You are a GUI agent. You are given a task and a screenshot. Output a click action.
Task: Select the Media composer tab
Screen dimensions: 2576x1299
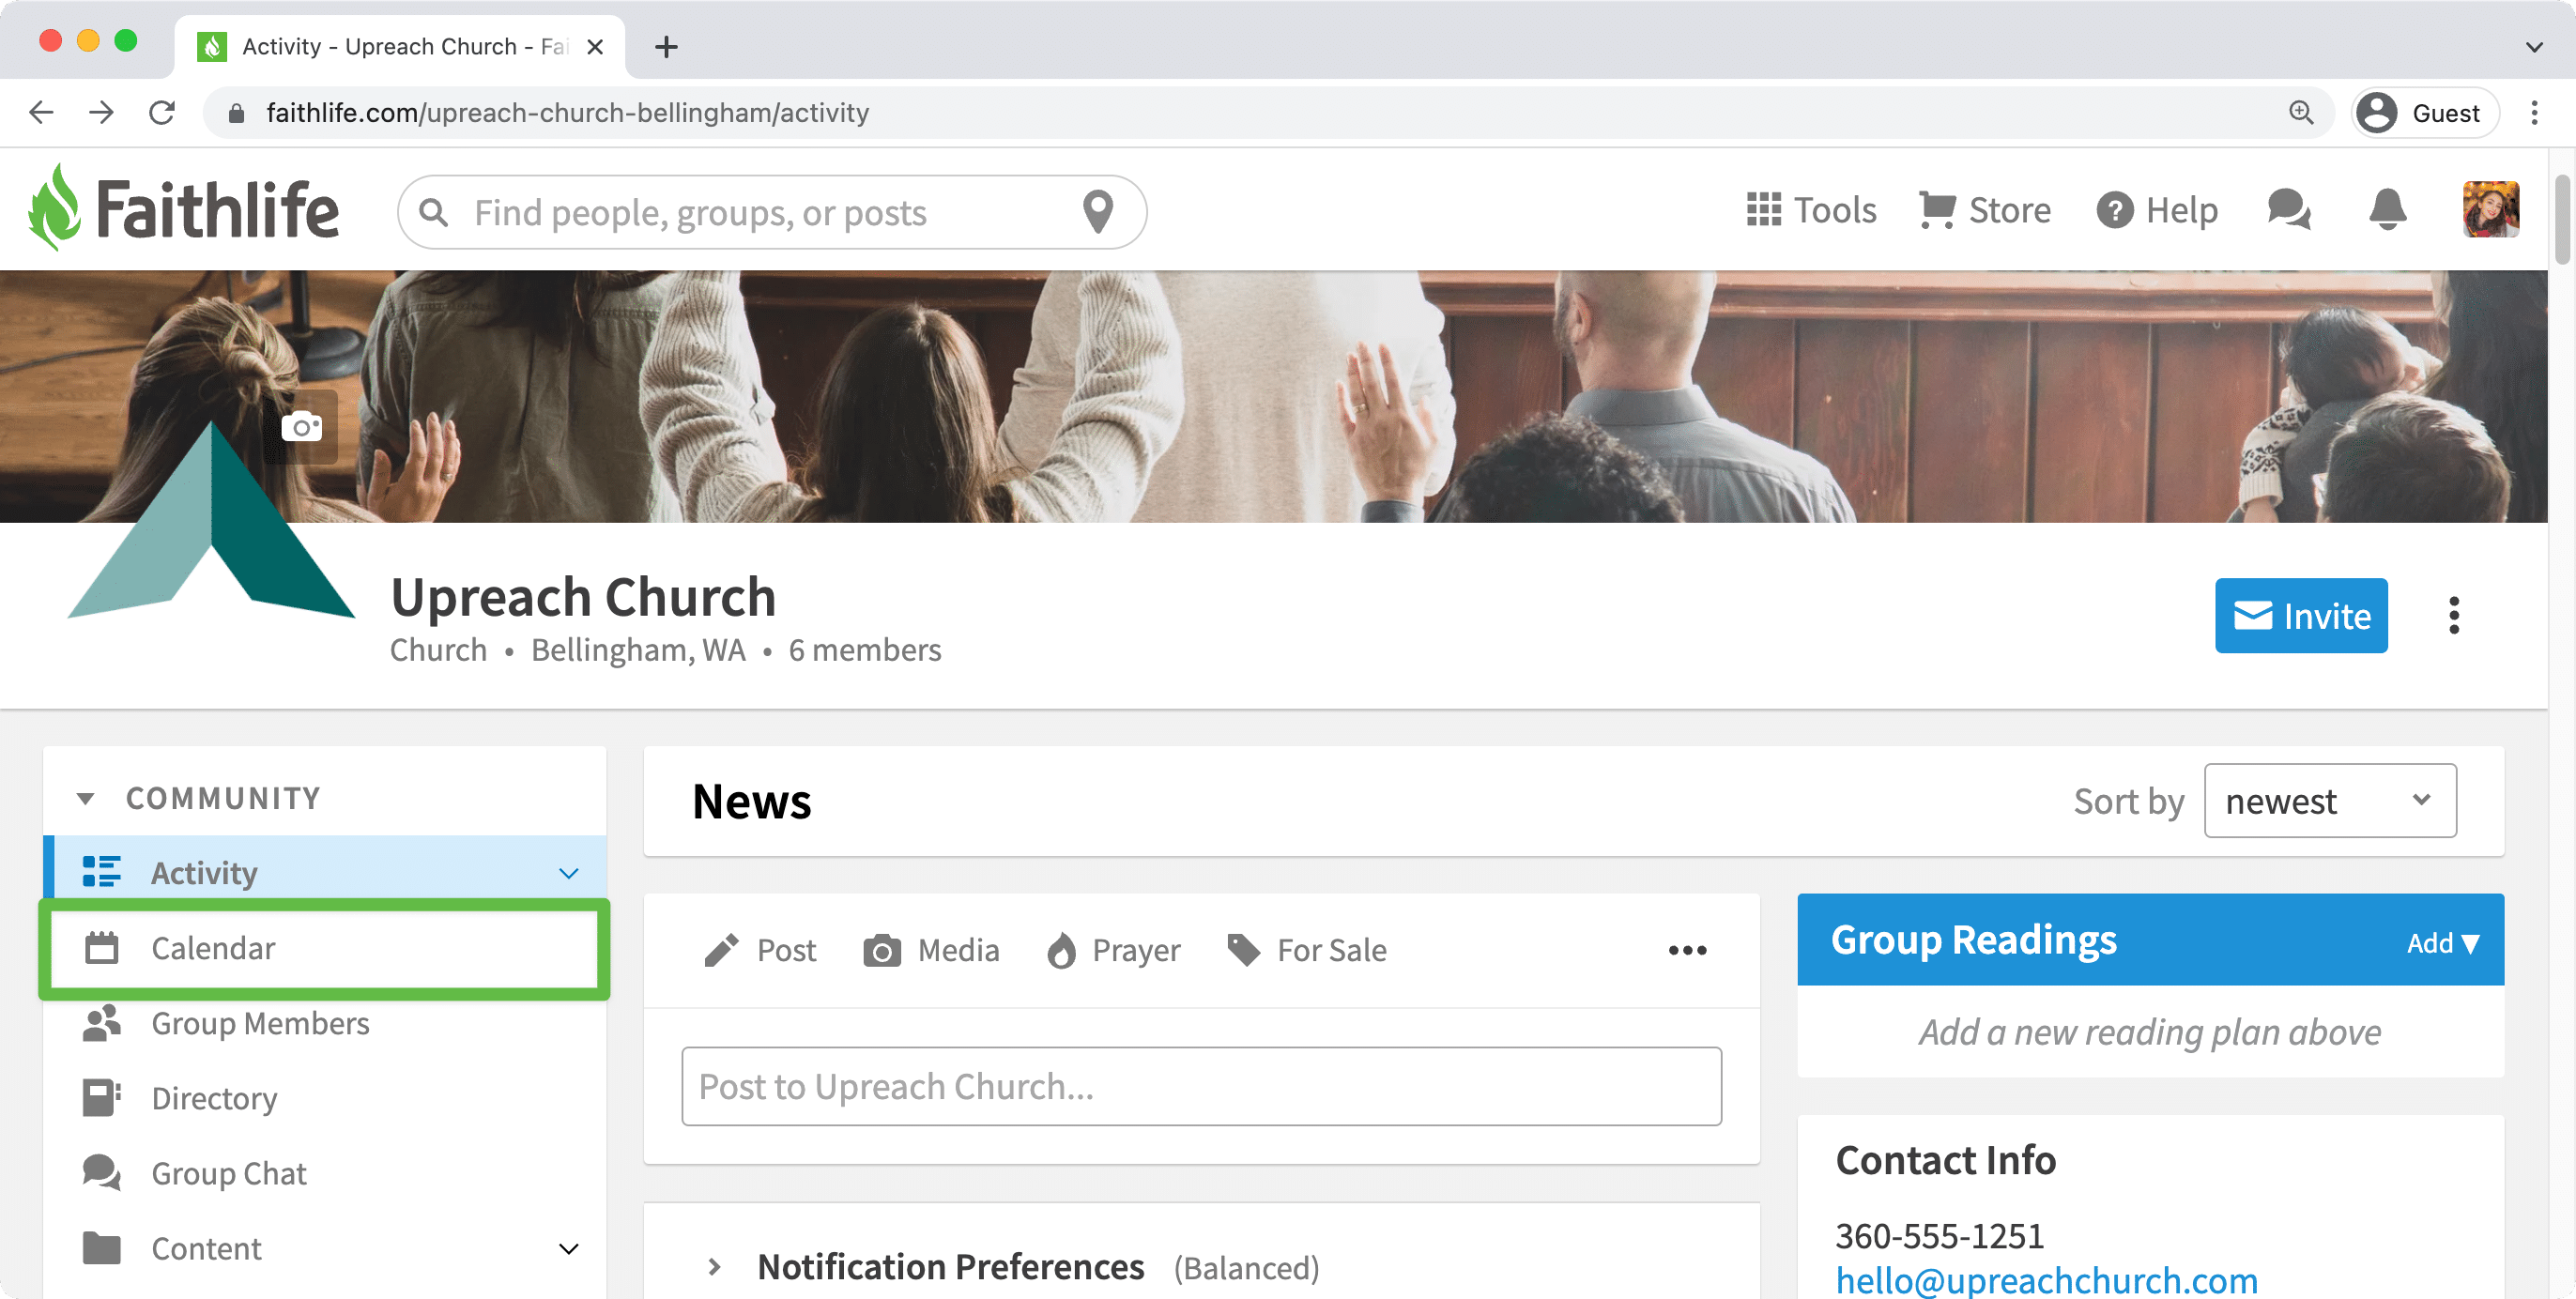pyautogui.click(x=931, y=950)
